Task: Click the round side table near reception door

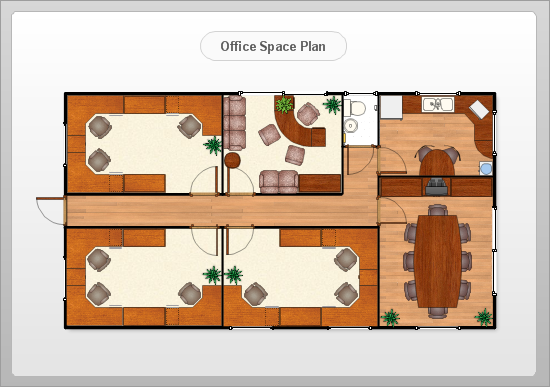Action: 232,160
